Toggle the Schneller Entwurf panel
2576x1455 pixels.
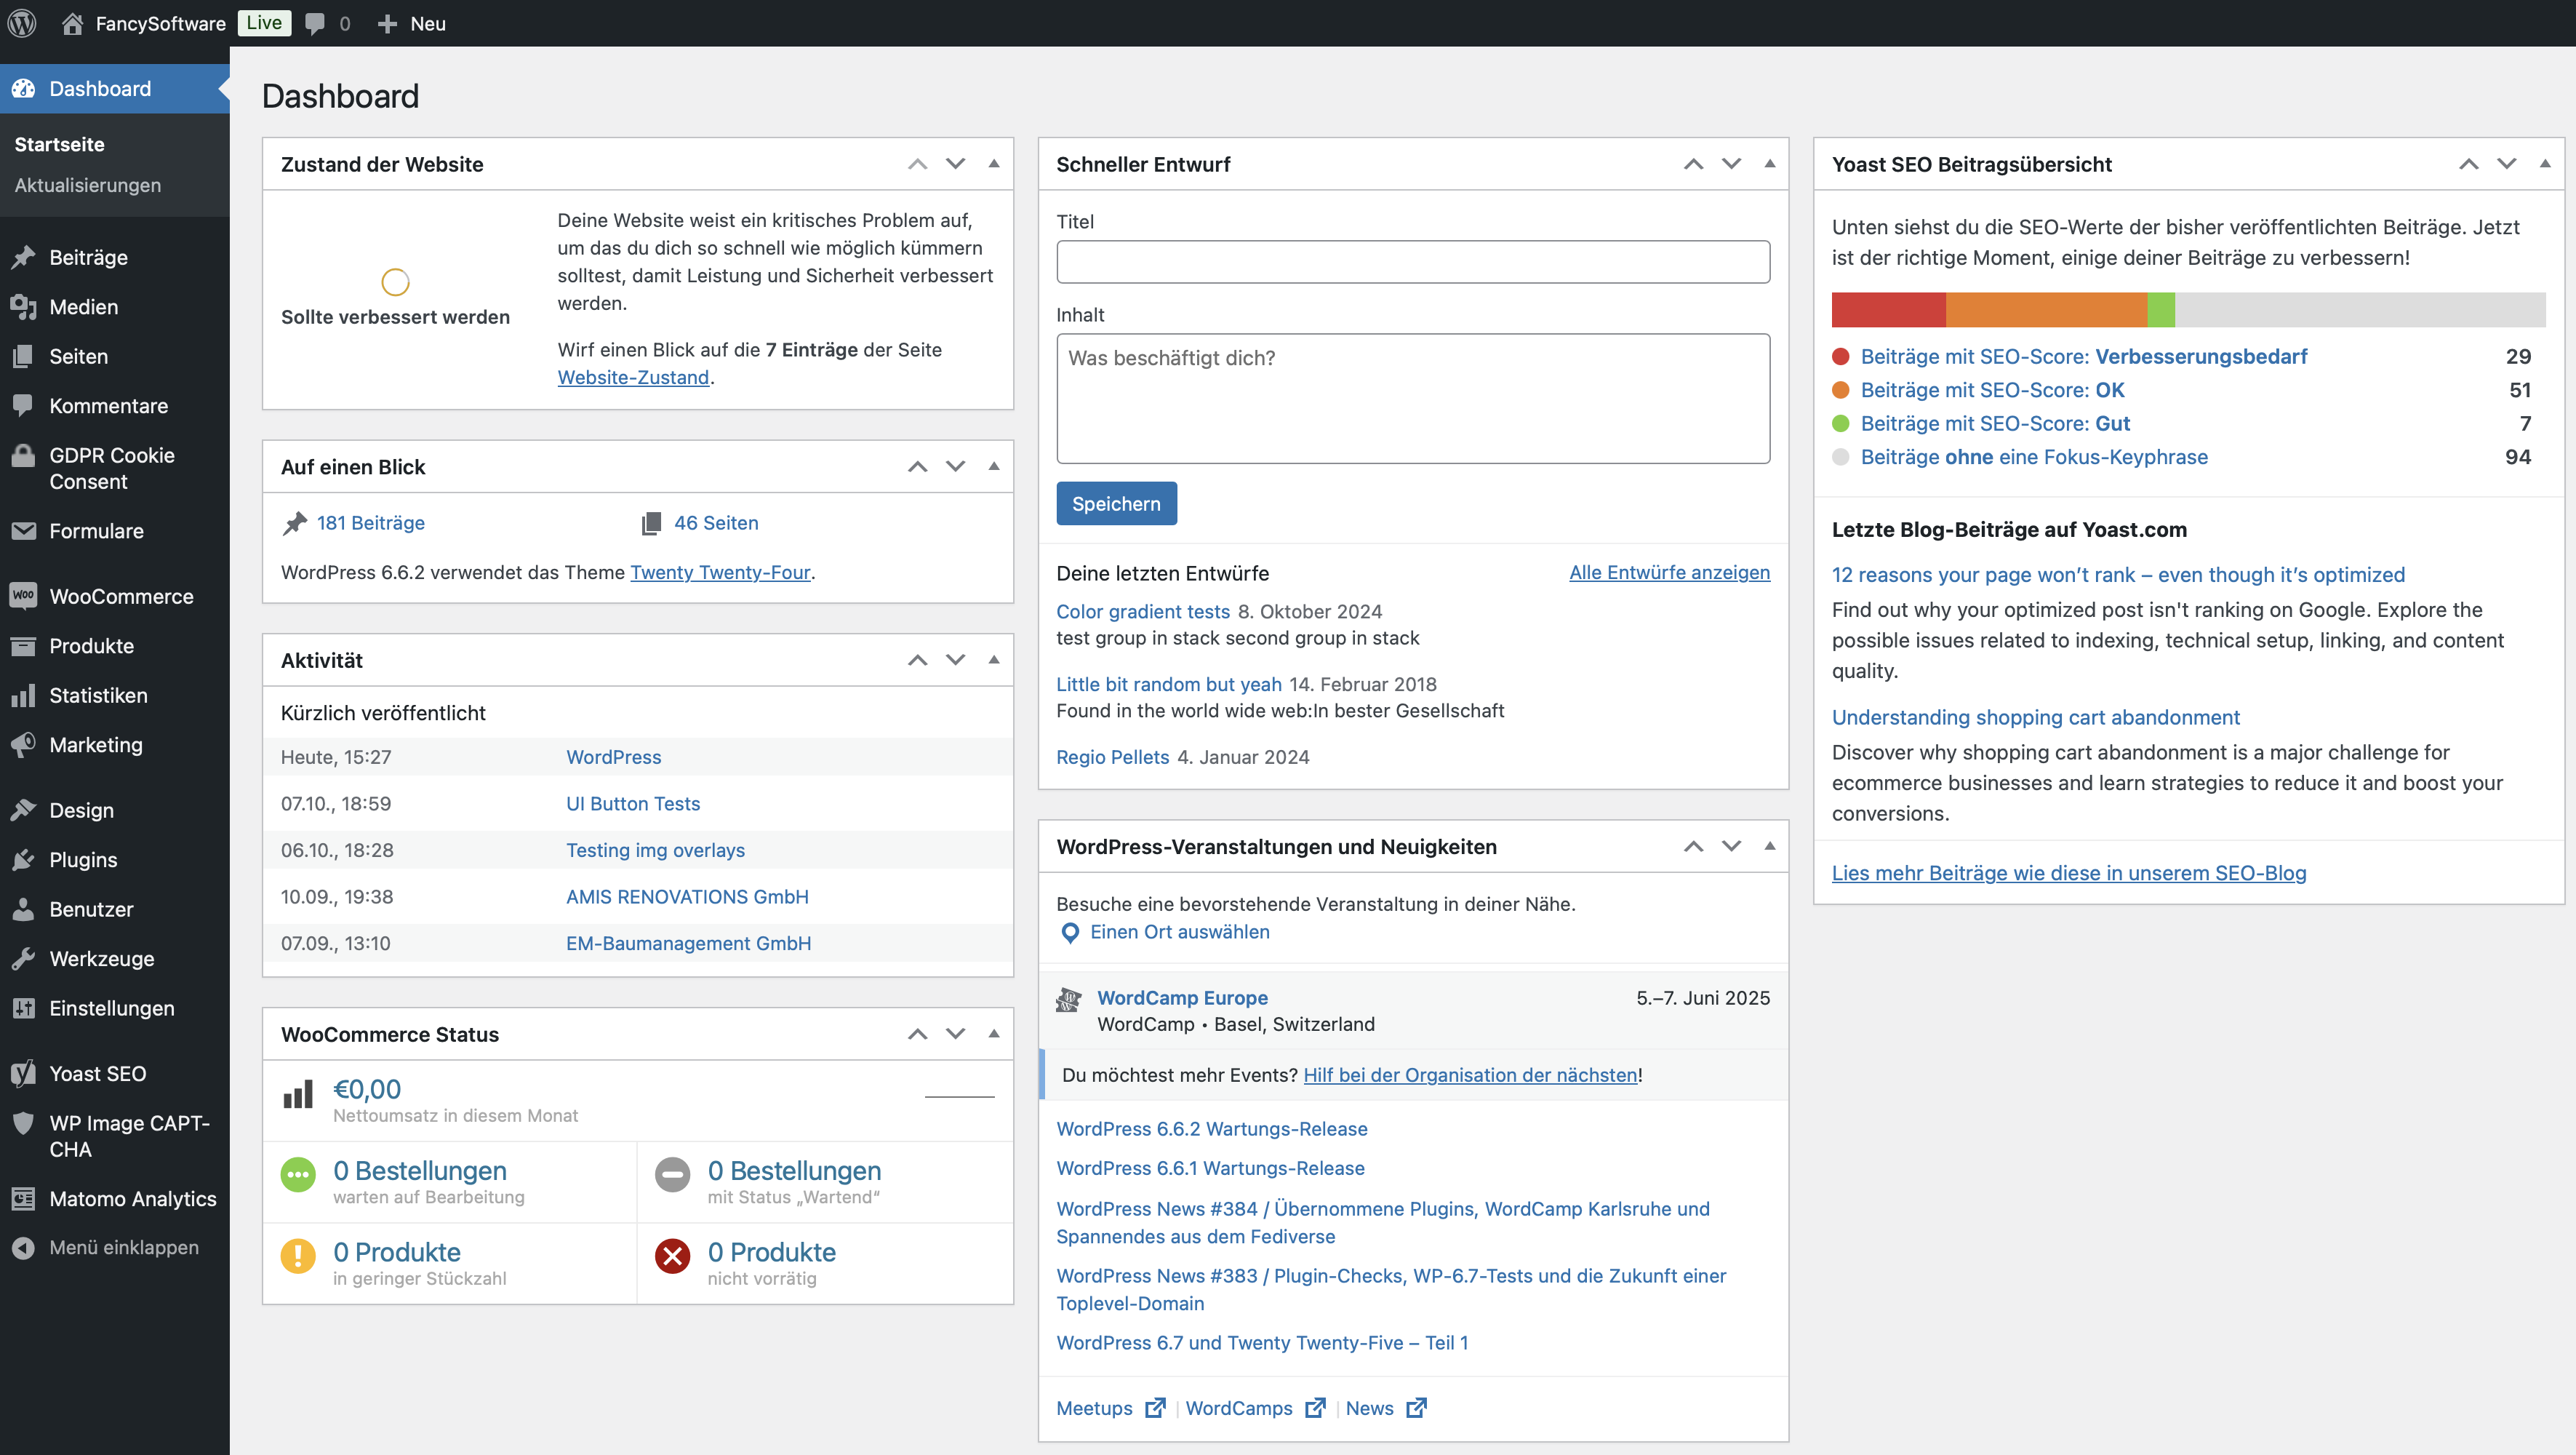click(1770, 164)
